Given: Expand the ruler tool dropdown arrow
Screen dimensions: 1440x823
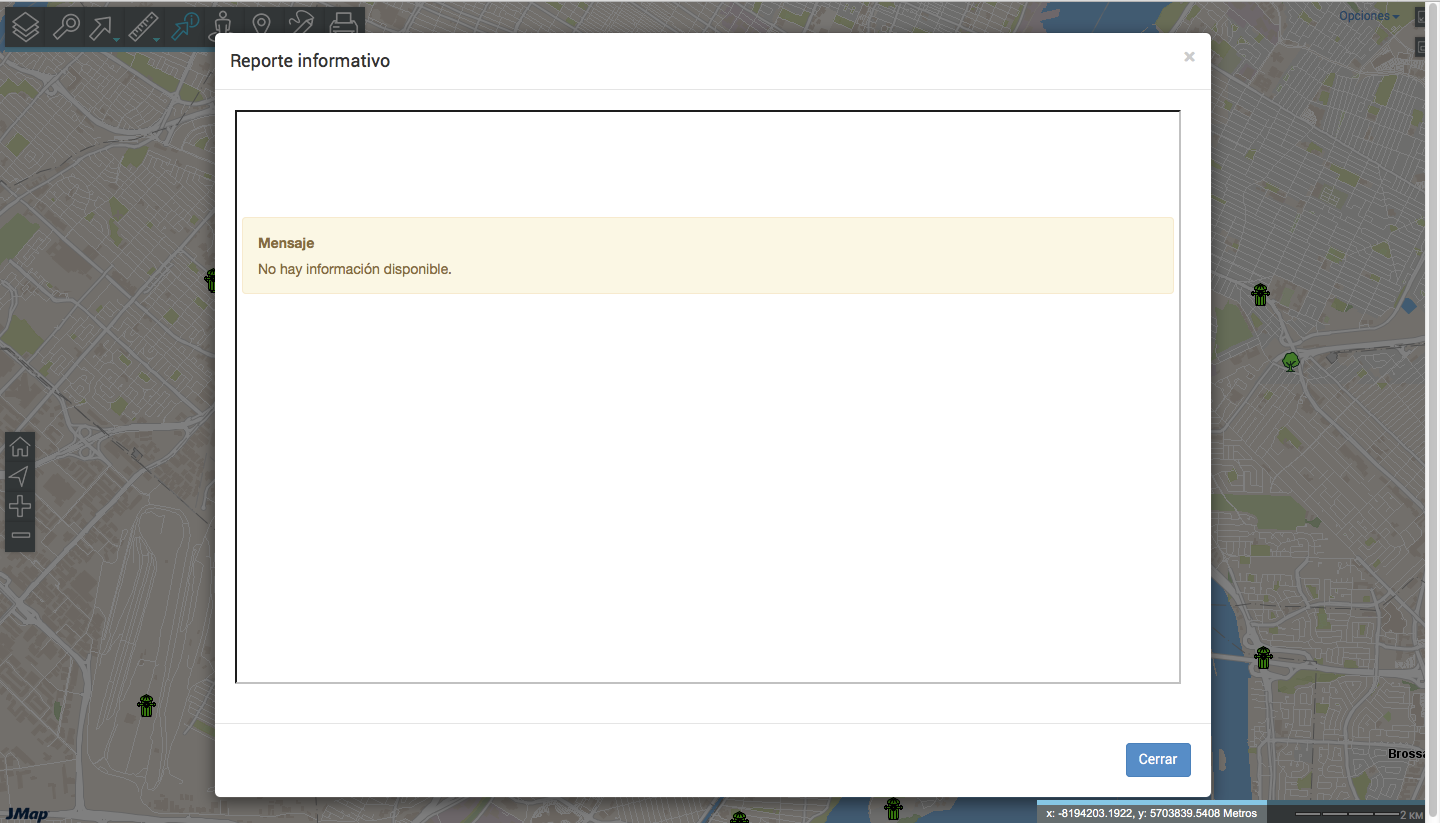Looking at the screenshot, I should (x=158, y=40).
